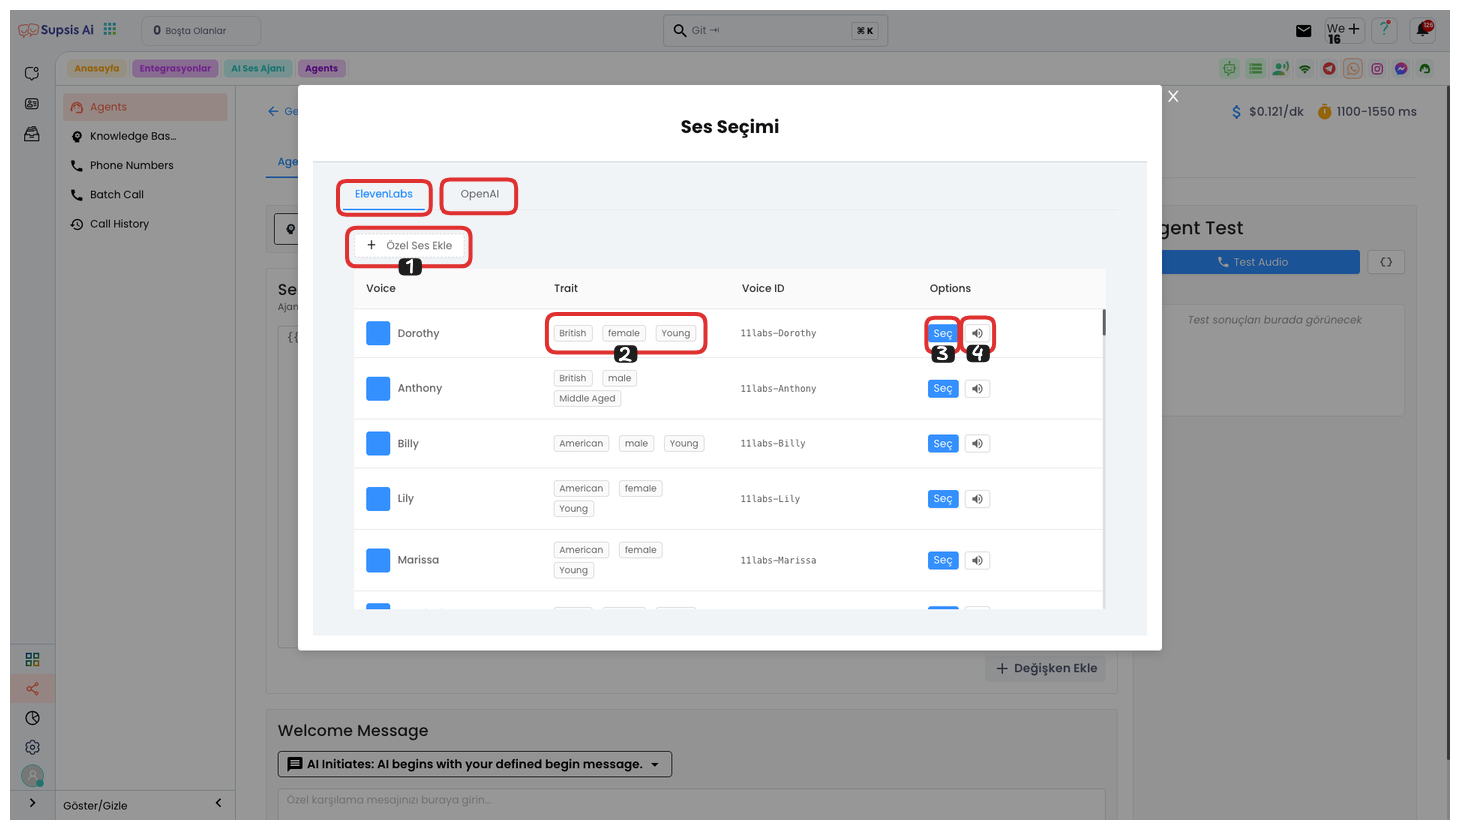Open the Anasayfa tab
This screenshot has height=830, width=1460.
97,69
